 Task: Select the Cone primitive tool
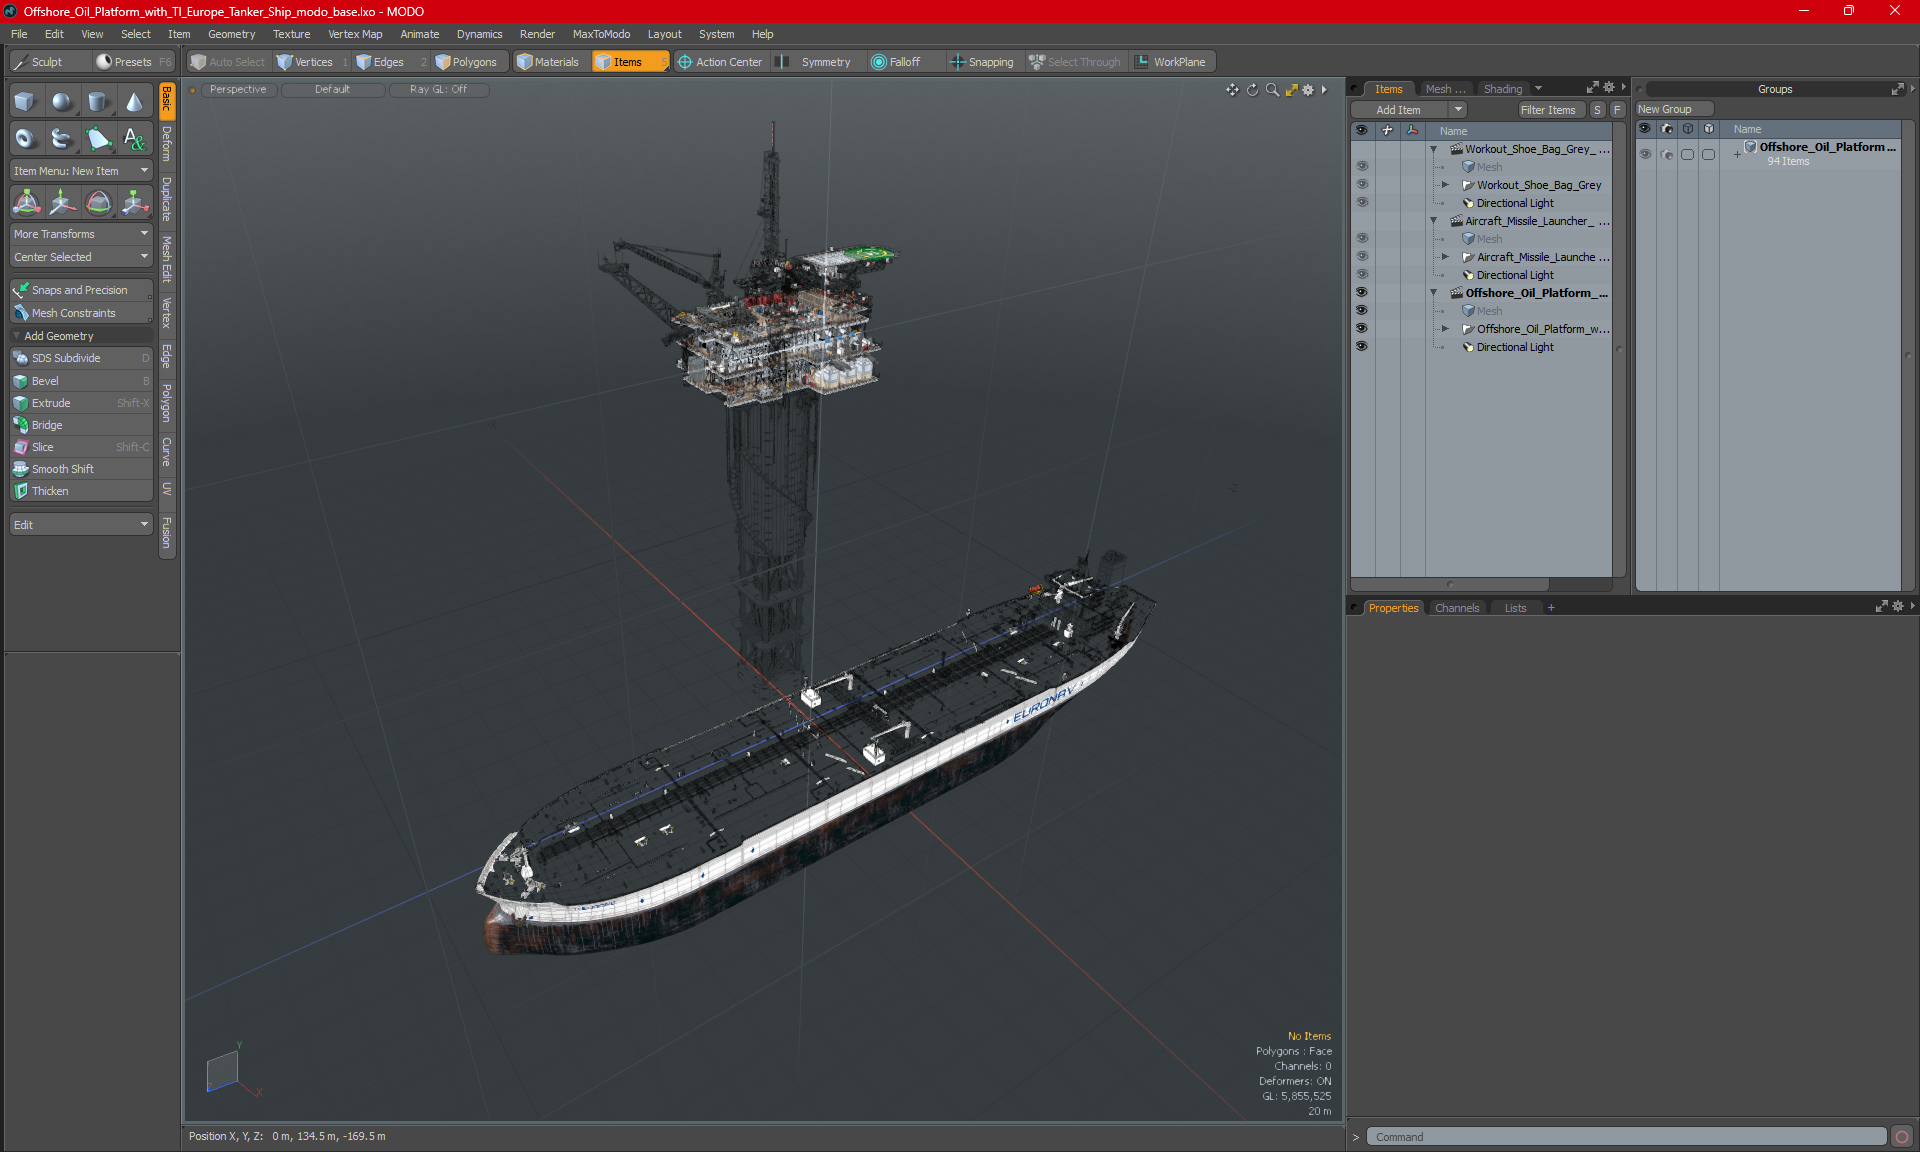click(134, 101)
